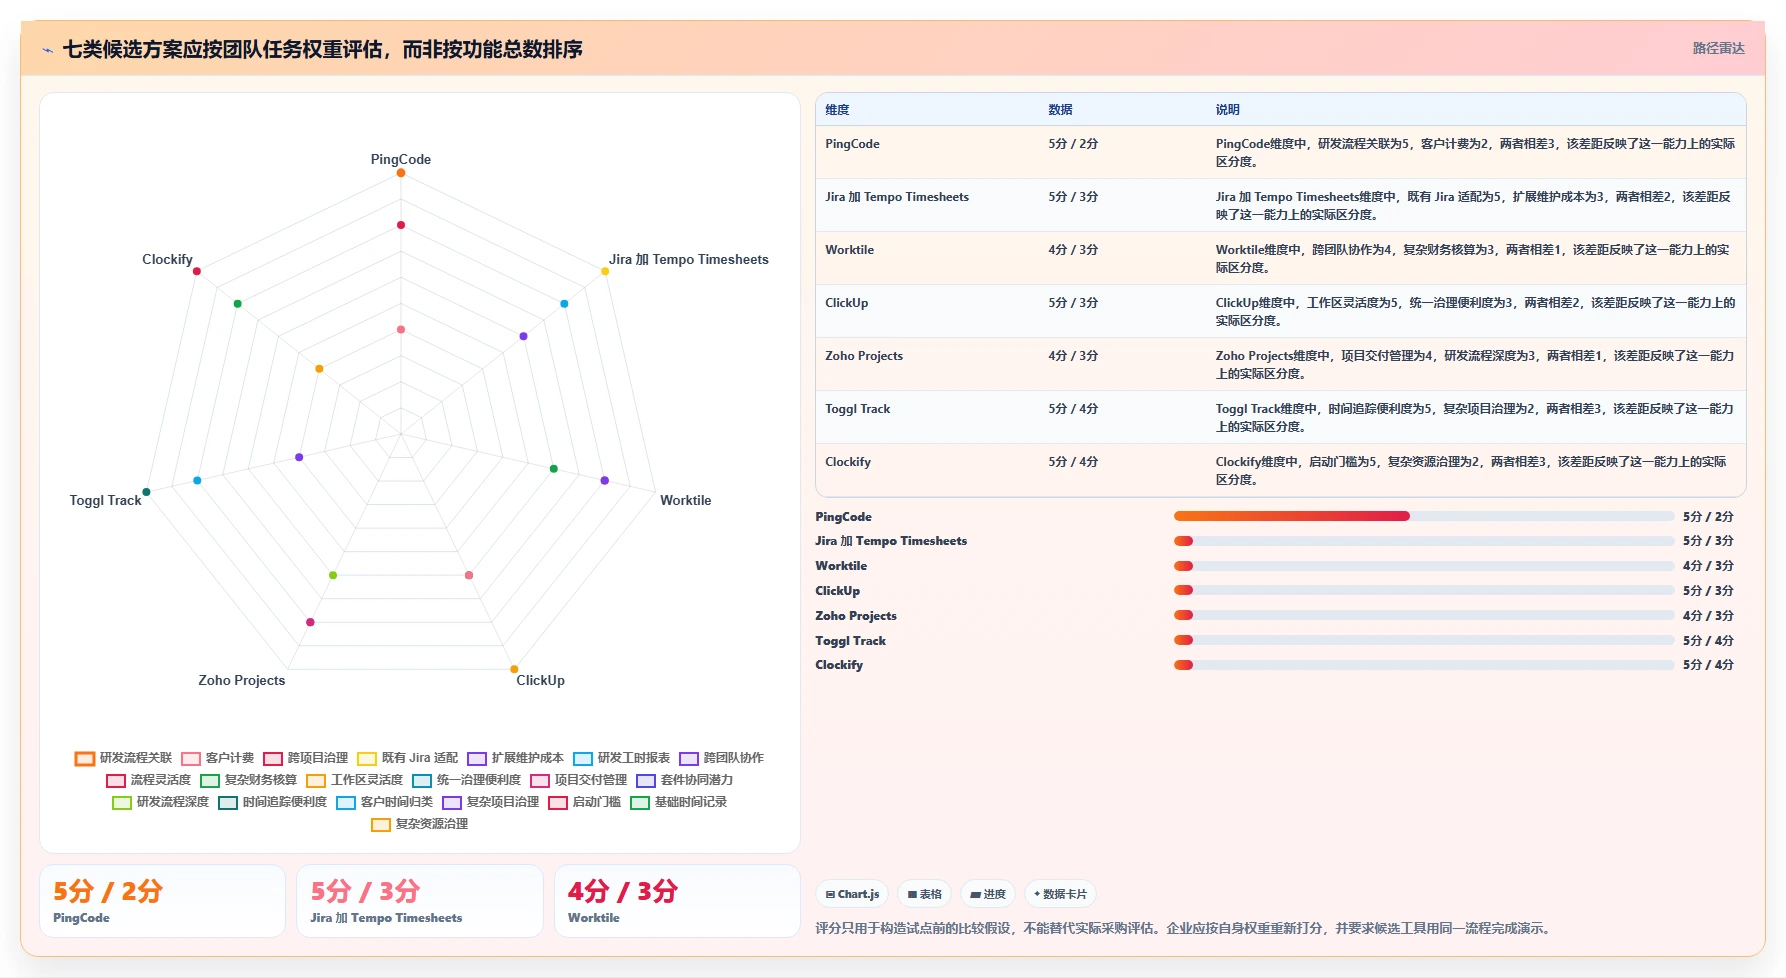Toggle the 复杂项目治理 legend entry
The image size is (1786, 978).
[x=491, y=802]
